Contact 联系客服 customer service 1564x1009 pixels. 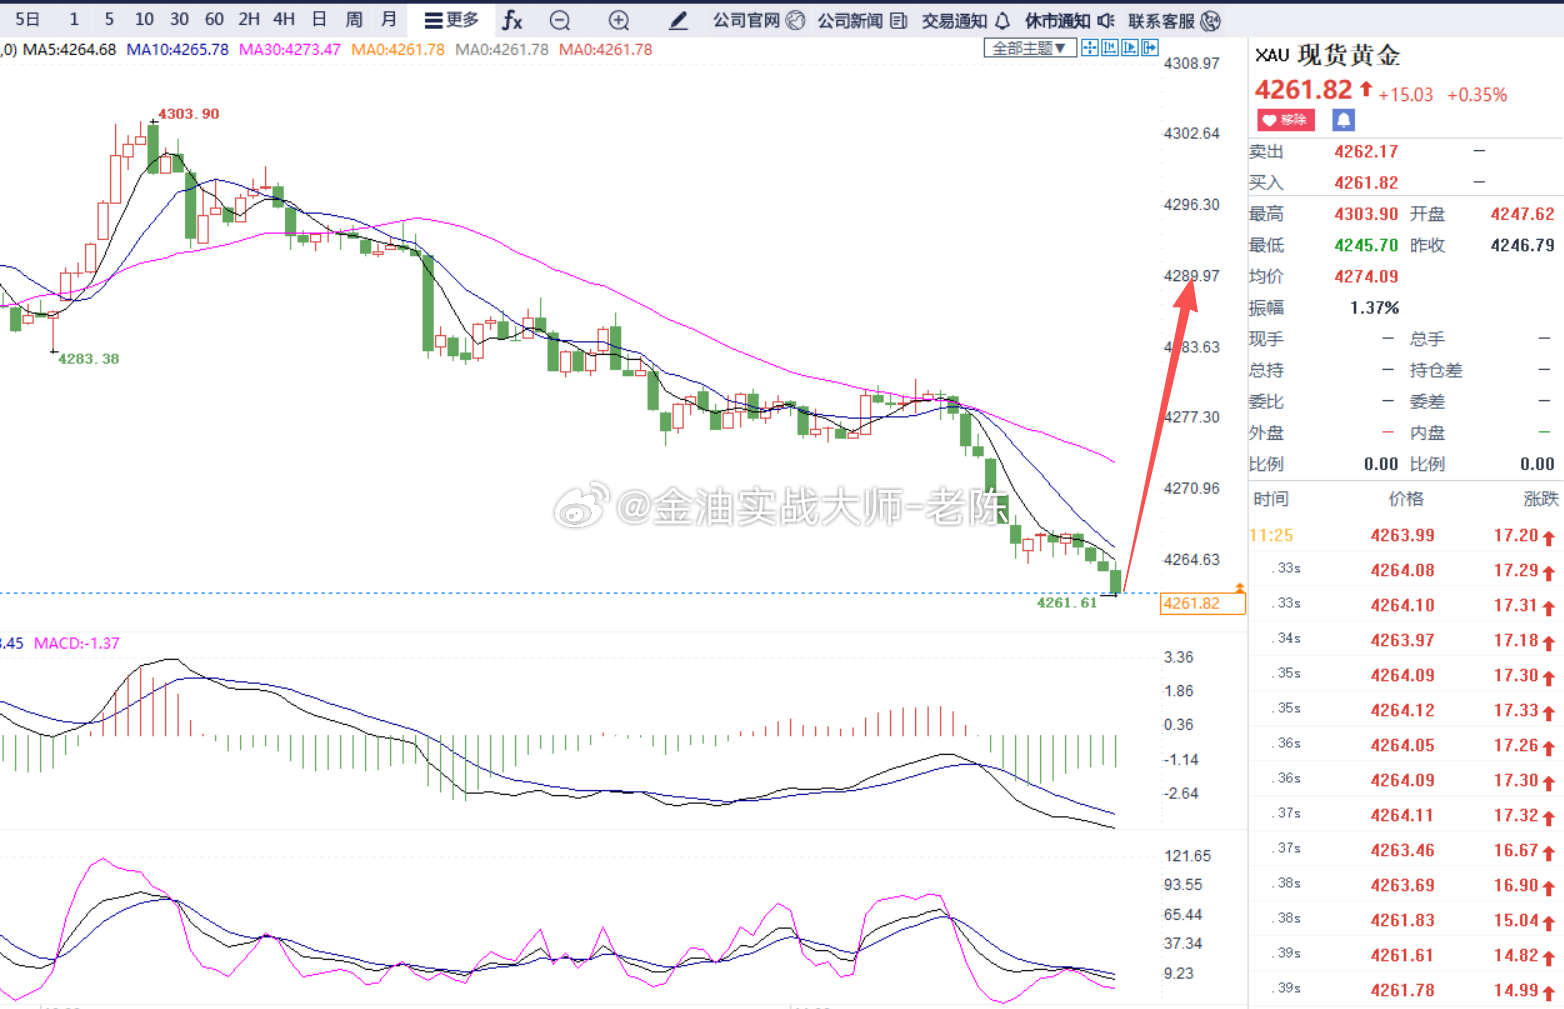coord(1174,20)
